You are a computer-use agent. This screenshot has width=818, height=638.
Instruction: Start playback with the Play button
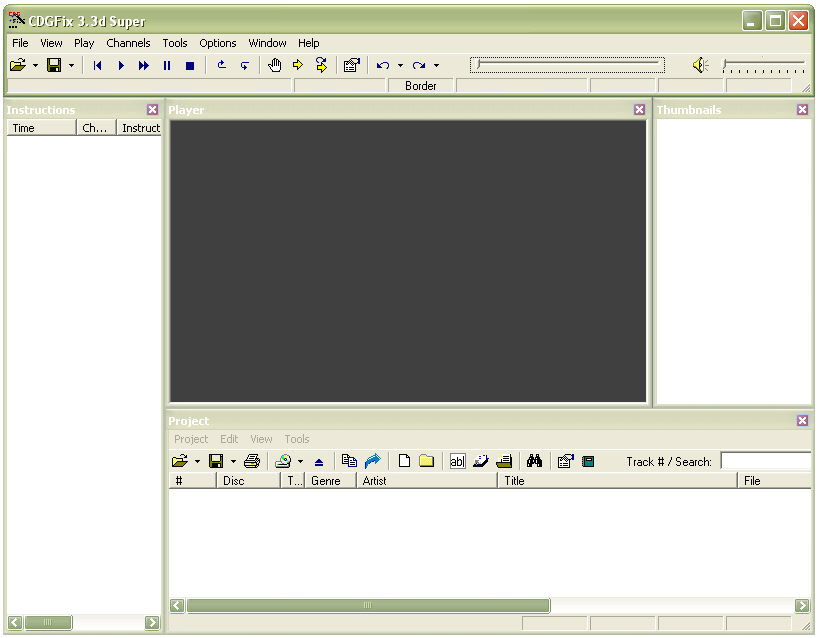pyautogui.click(x=121, y=65)
